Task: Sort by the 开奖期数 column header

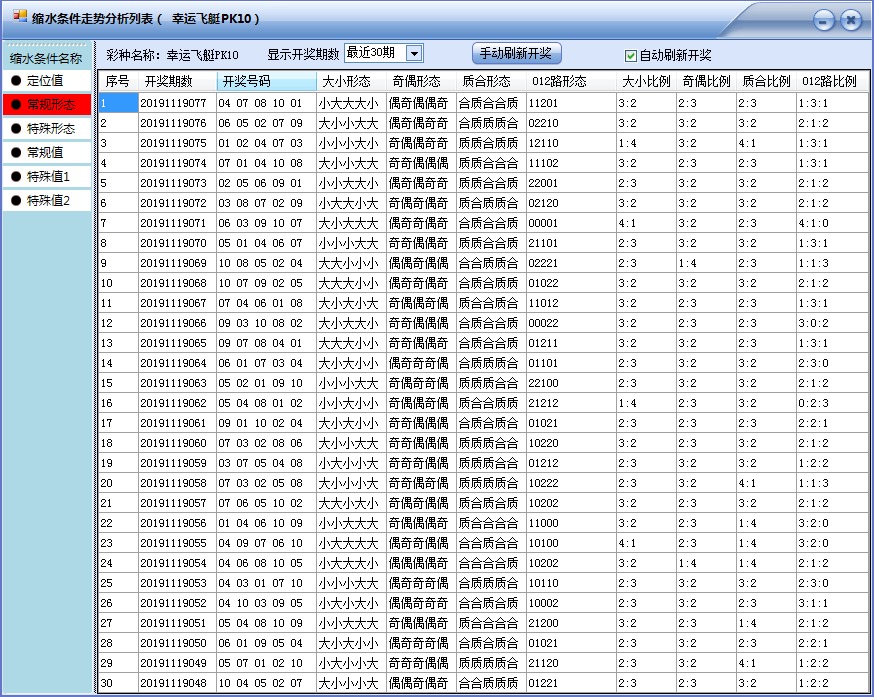Action: coord(168,82)
